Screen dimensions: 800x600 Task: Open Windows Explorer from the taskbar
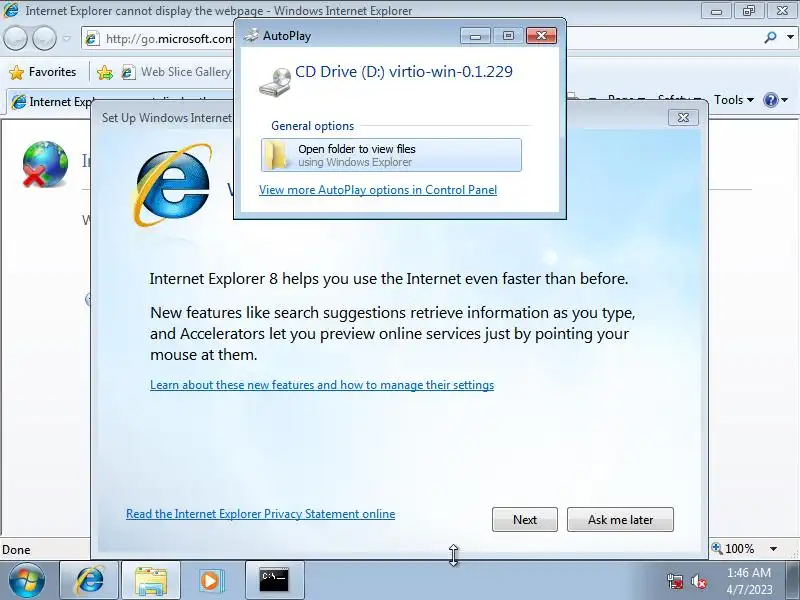(x=151, y=580)
